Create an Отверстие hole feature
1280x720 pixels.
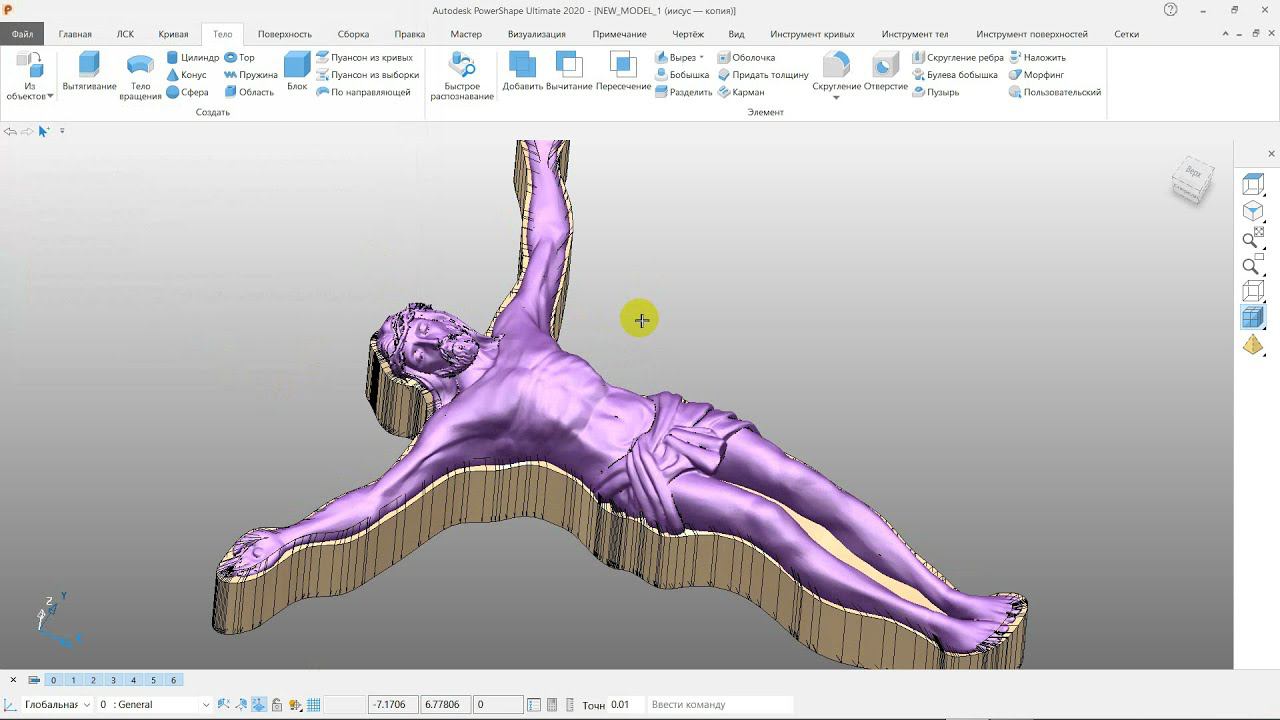[x=886, y=72]
